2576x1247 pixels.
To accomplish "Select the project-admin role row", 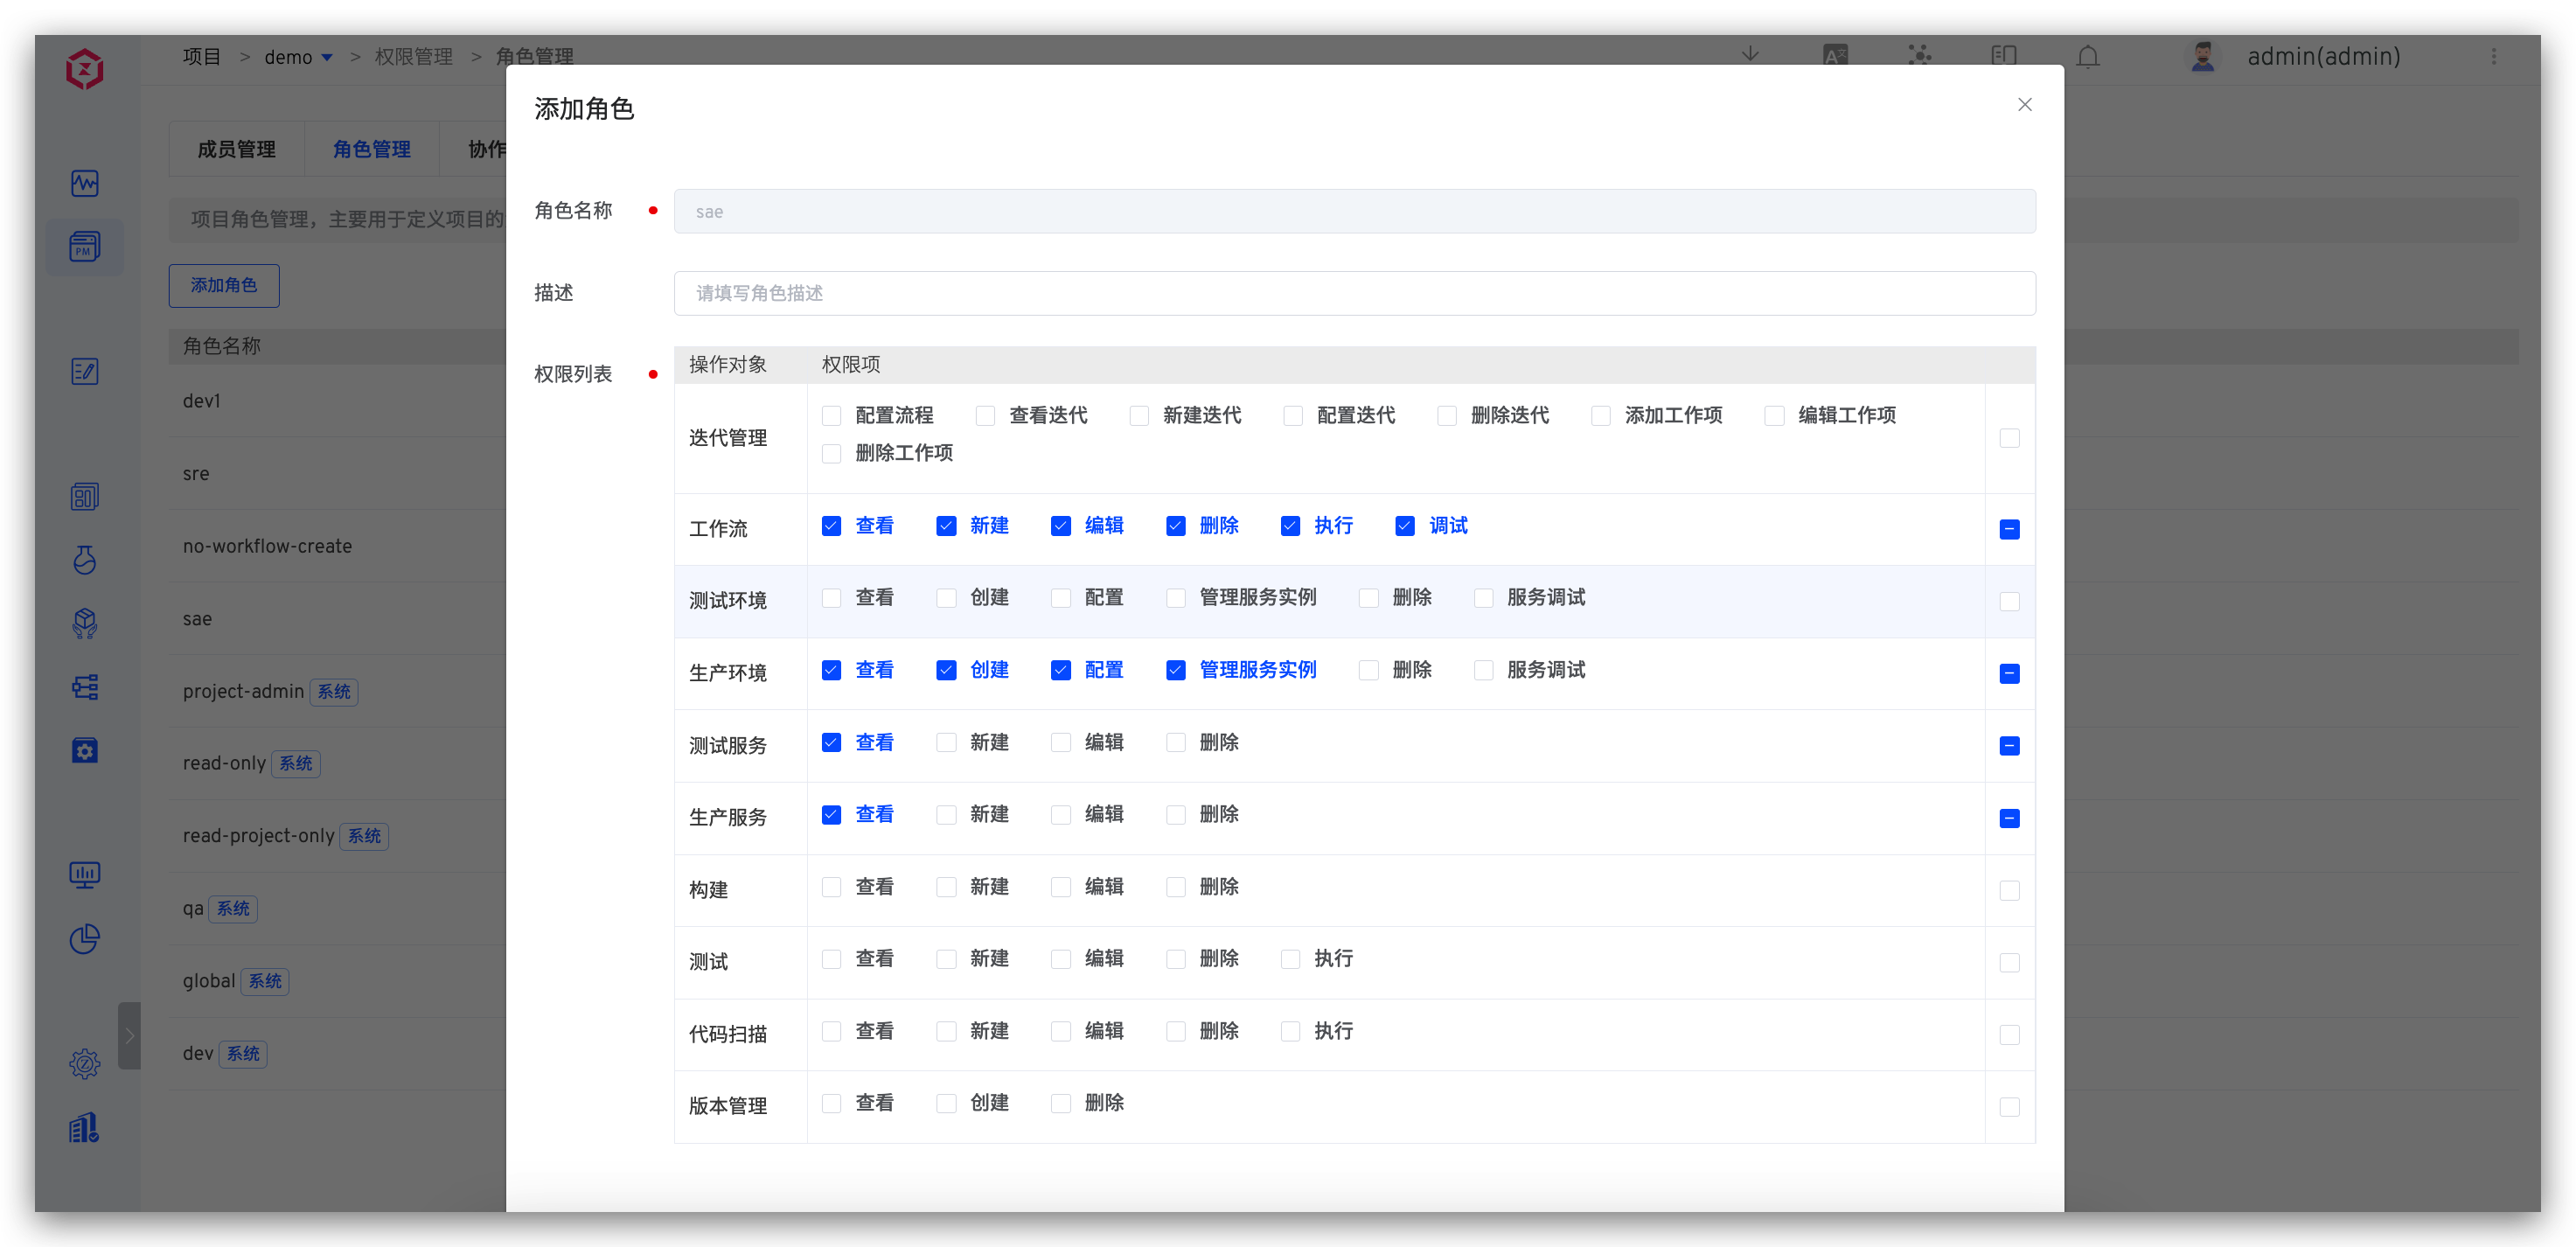I will click(338, 691).
